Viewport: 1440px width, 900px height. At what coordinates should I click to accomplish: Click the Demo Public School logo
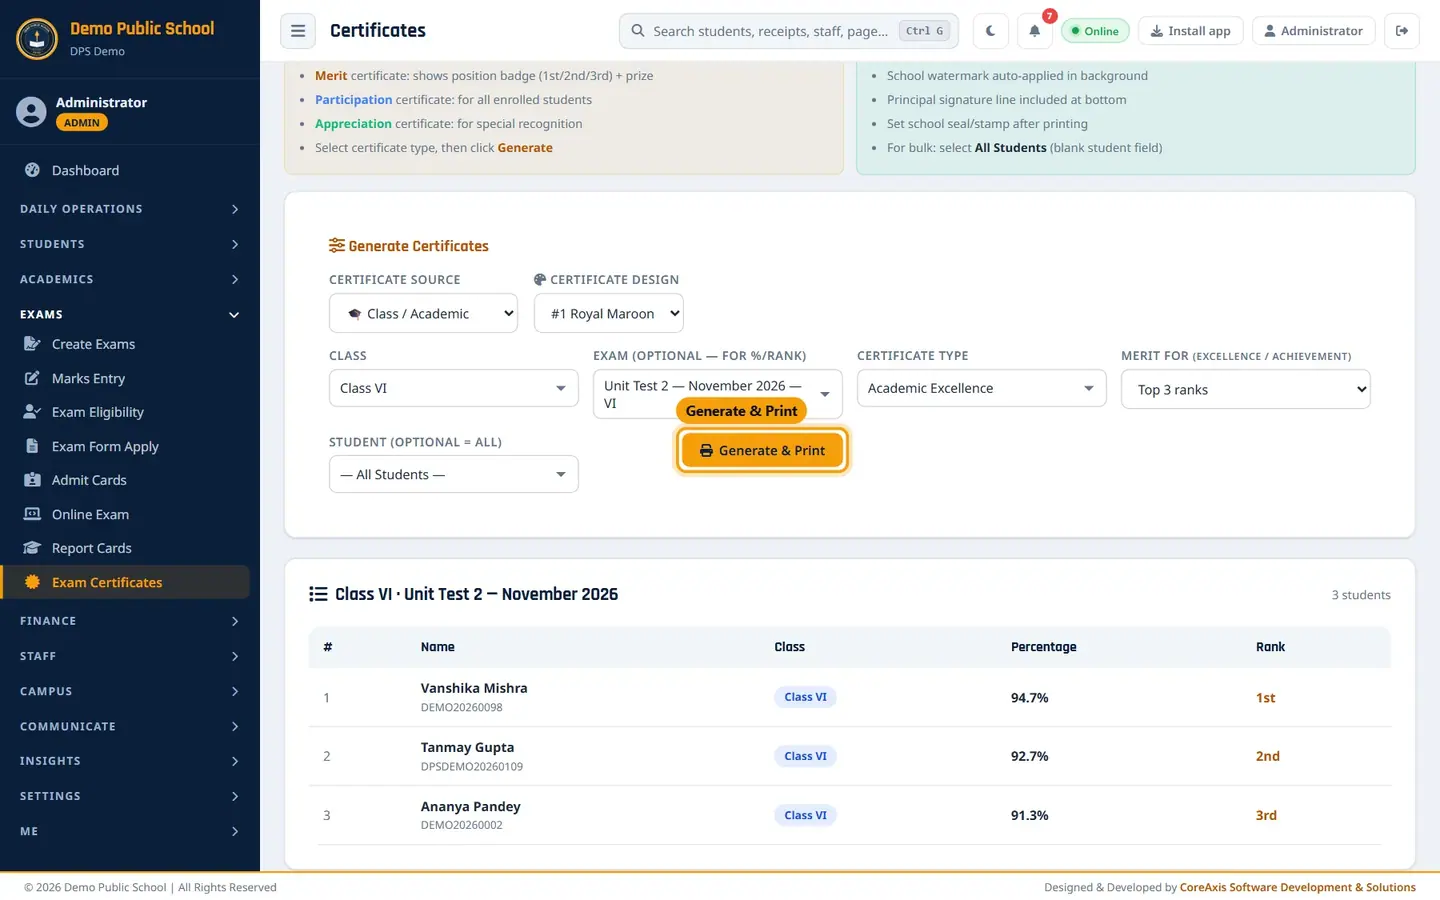[x=37, y=39]
